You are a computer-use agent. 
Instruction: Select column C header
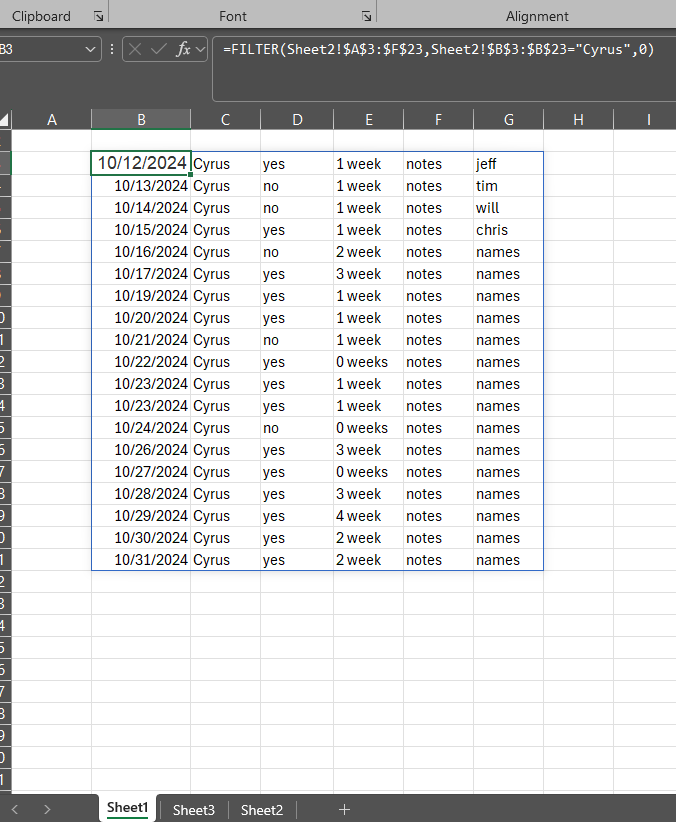point(226,120)
